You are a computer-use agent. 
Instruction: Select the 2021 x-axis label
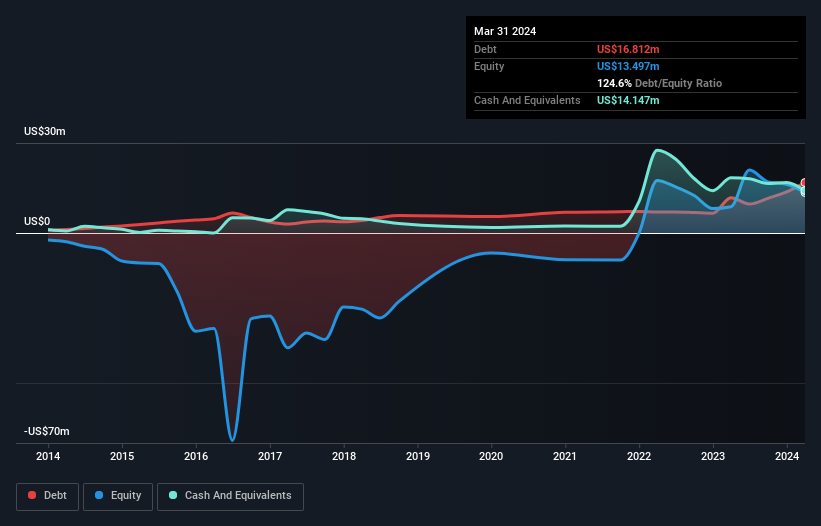pyautogui.click(x=565, y=456)
